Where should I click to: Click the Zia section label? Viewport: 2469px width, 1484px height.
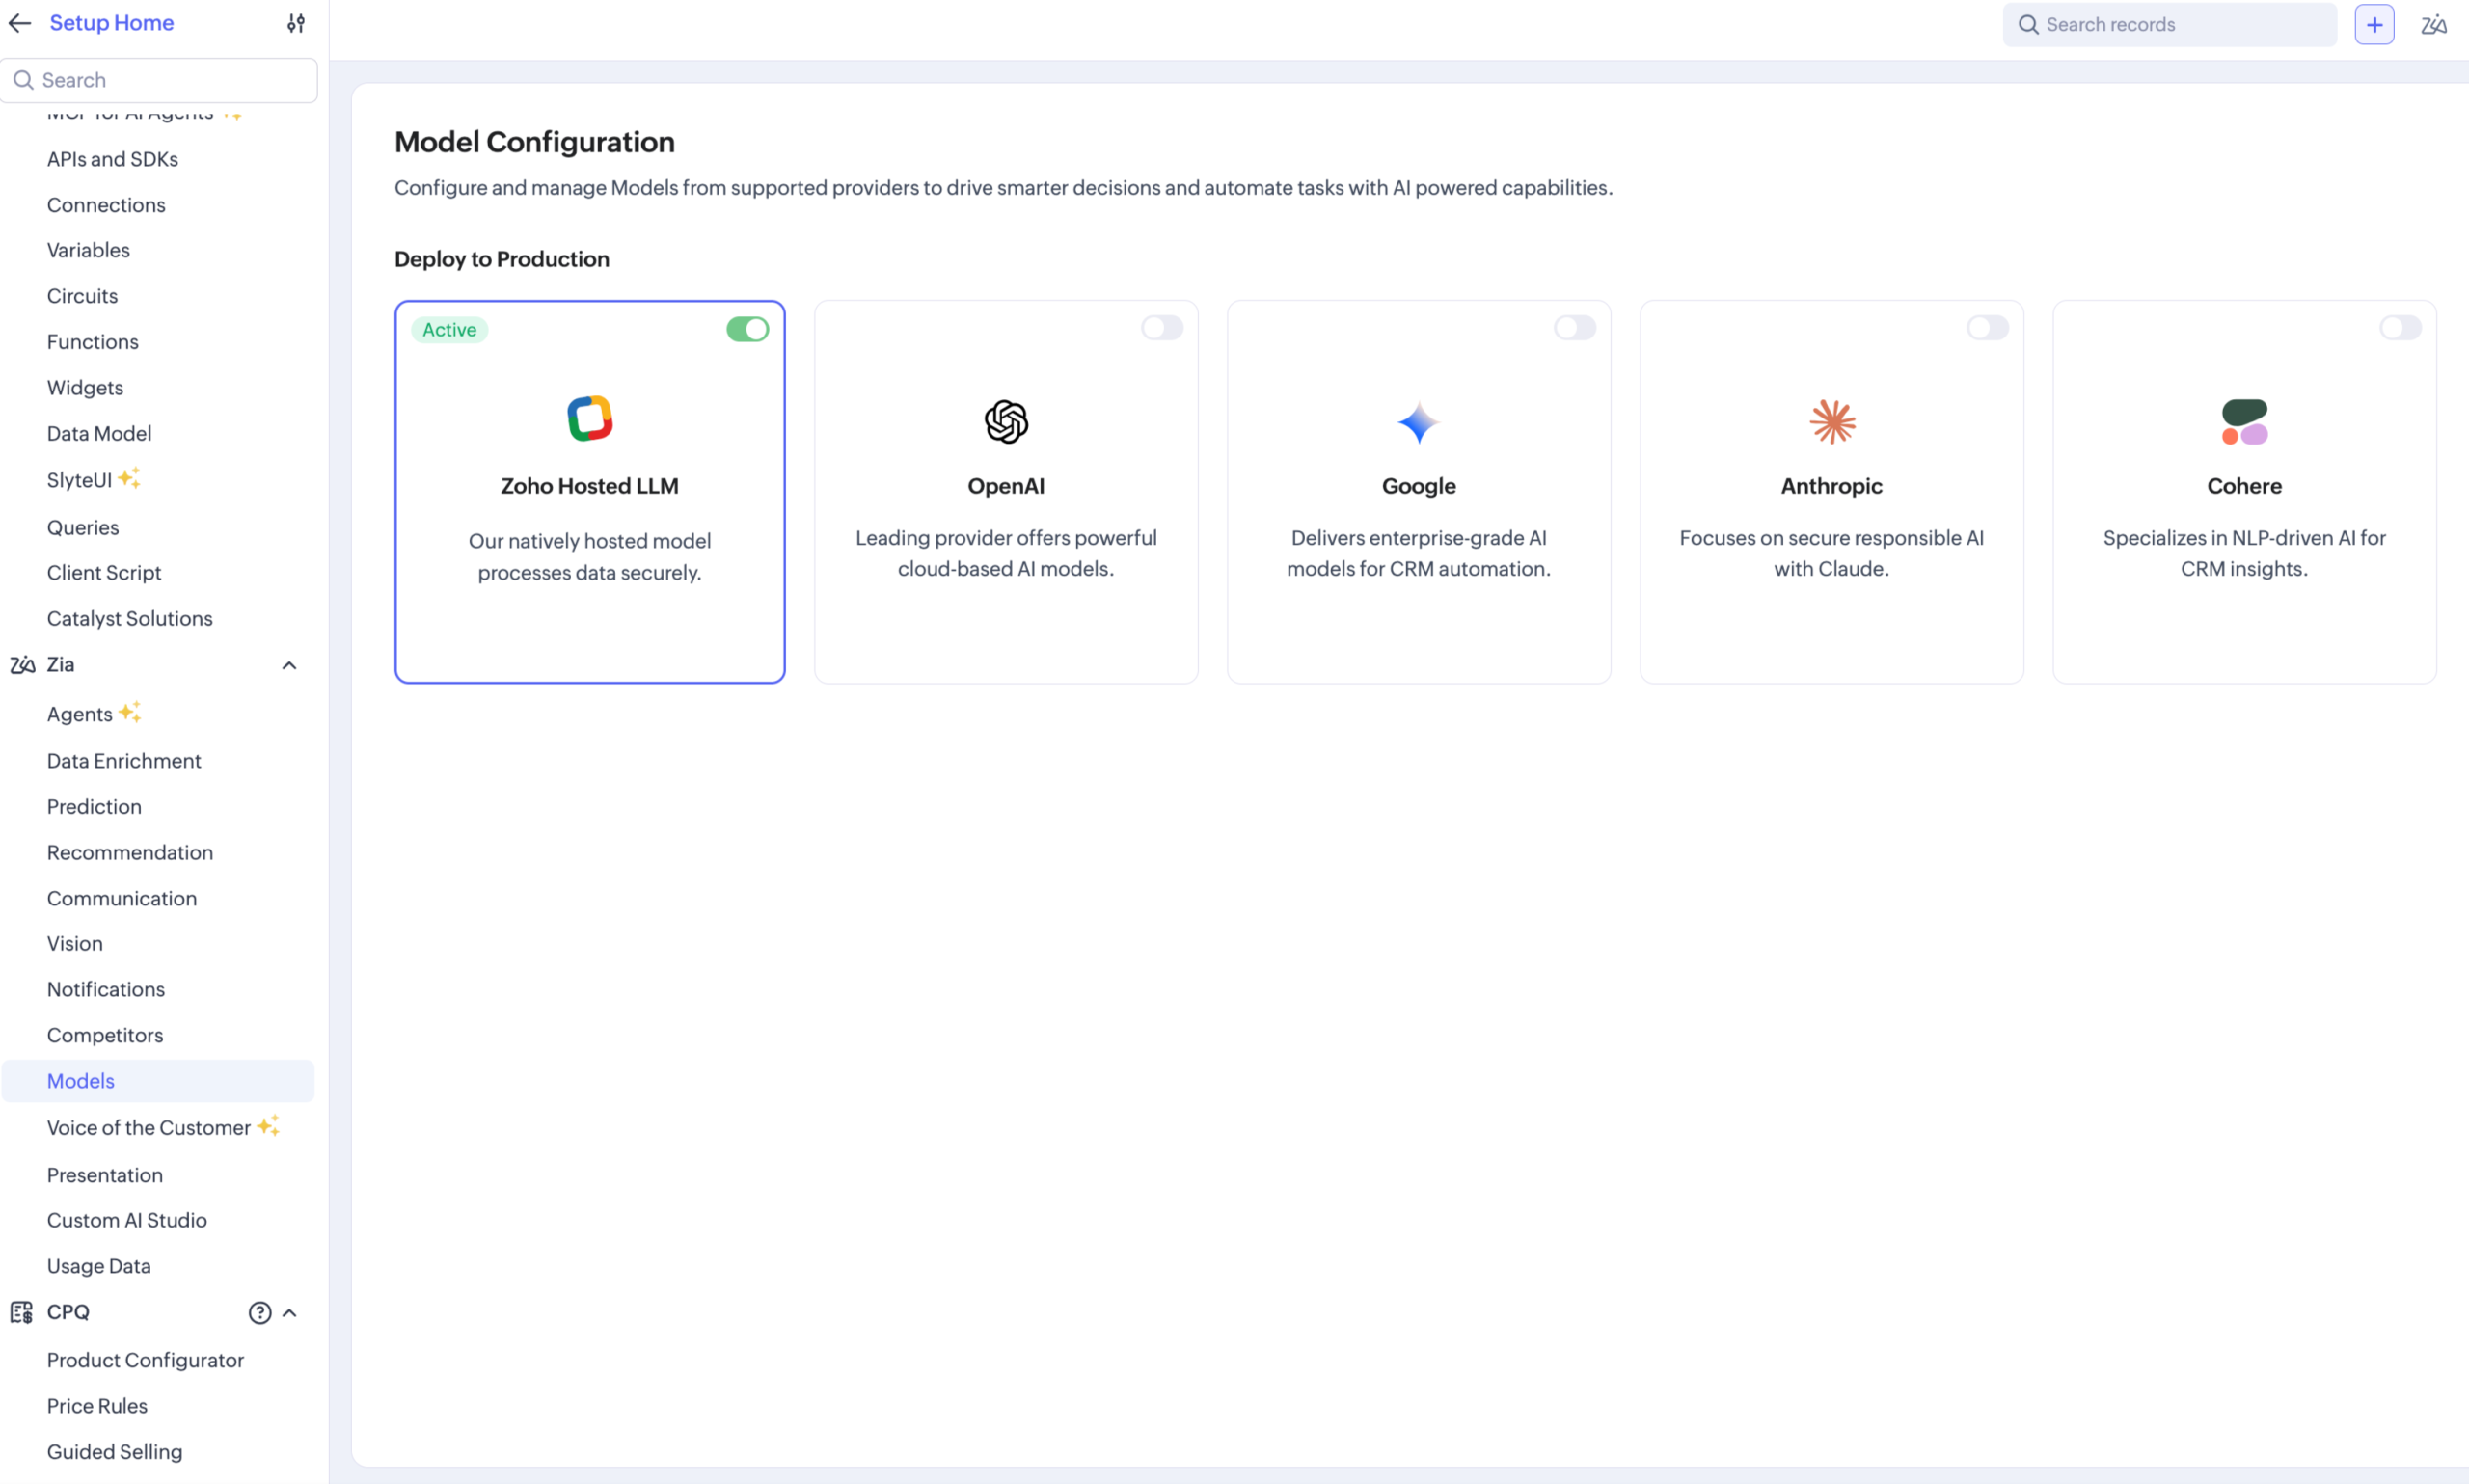60,664
